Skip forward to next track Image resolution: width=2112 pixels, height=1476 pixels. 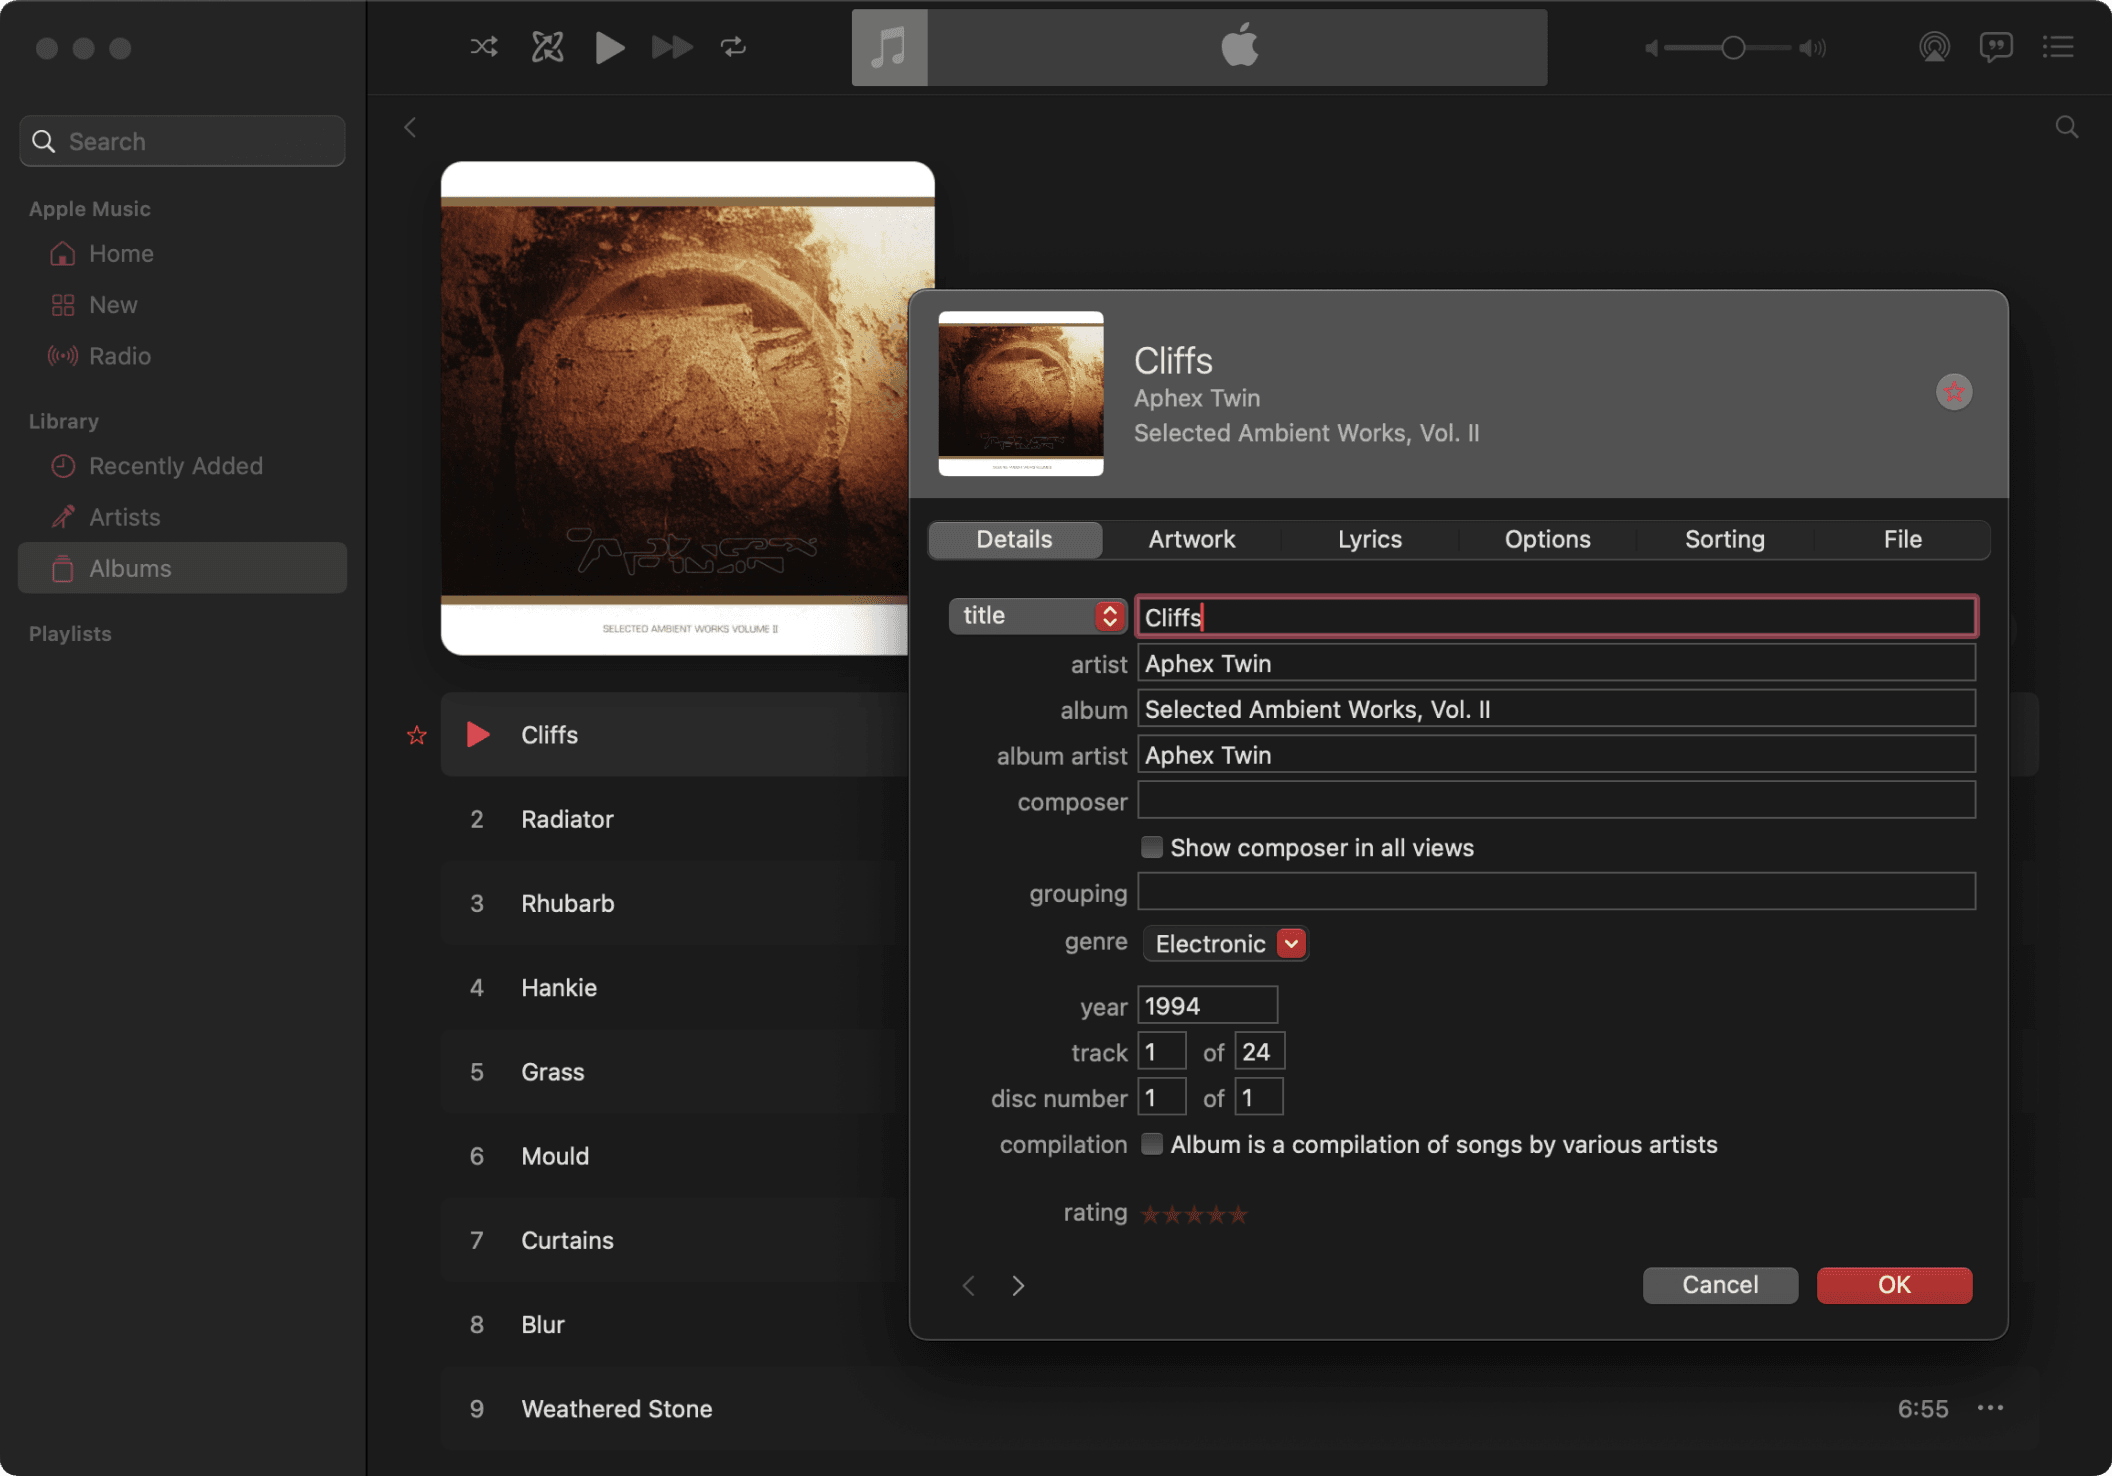[x=671, y=47]
